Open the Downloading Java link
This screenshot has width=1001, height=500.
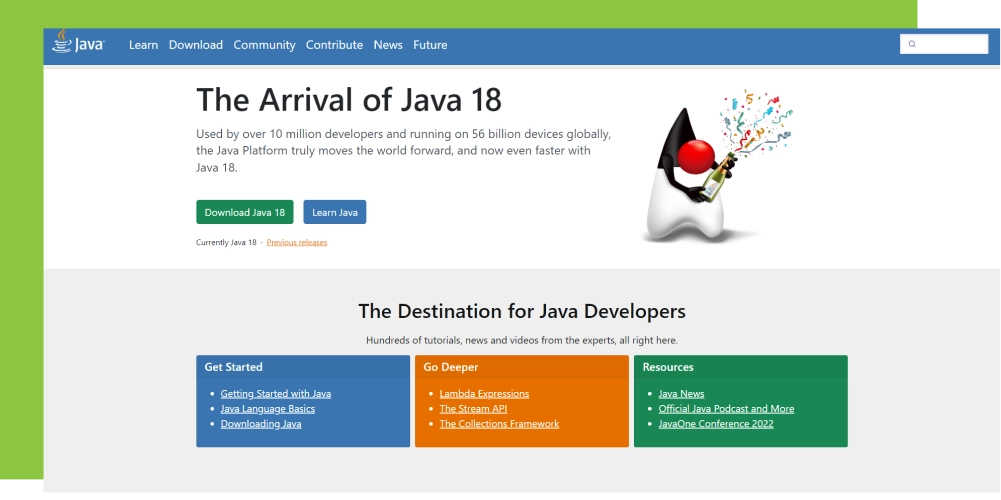(x=261, y=424)
